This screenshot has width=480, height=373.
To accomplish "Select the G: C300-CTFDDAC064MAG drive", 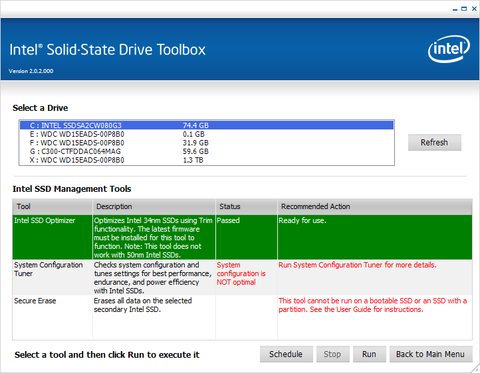I will pos(206,151).
